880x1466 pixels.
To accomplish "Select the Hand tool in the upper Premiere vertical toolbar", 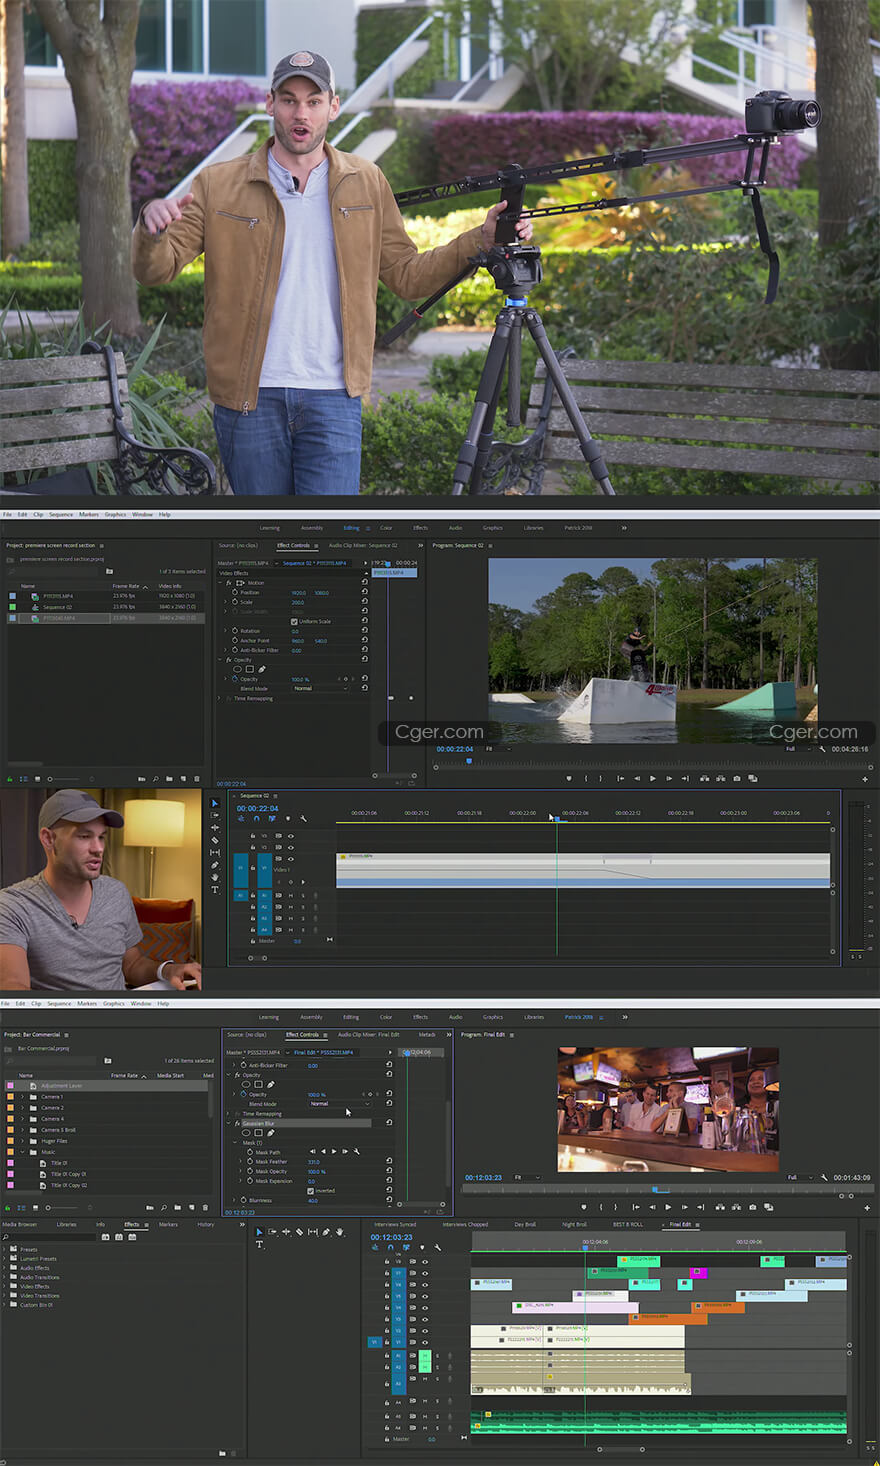I will point(215,878).
